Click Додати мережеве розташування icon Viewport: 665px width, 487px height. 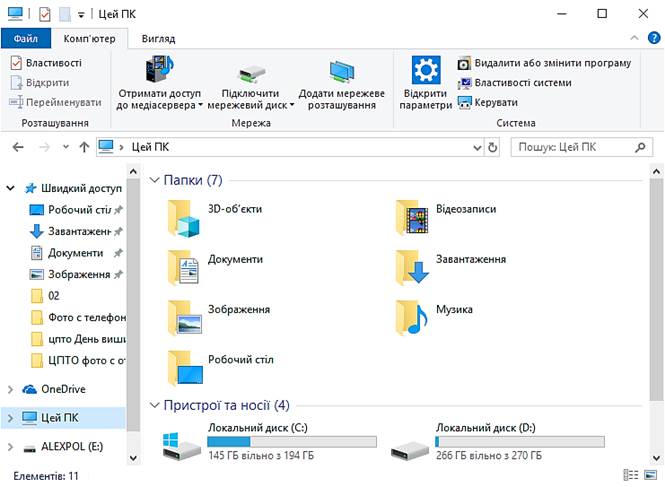[342, 71]
